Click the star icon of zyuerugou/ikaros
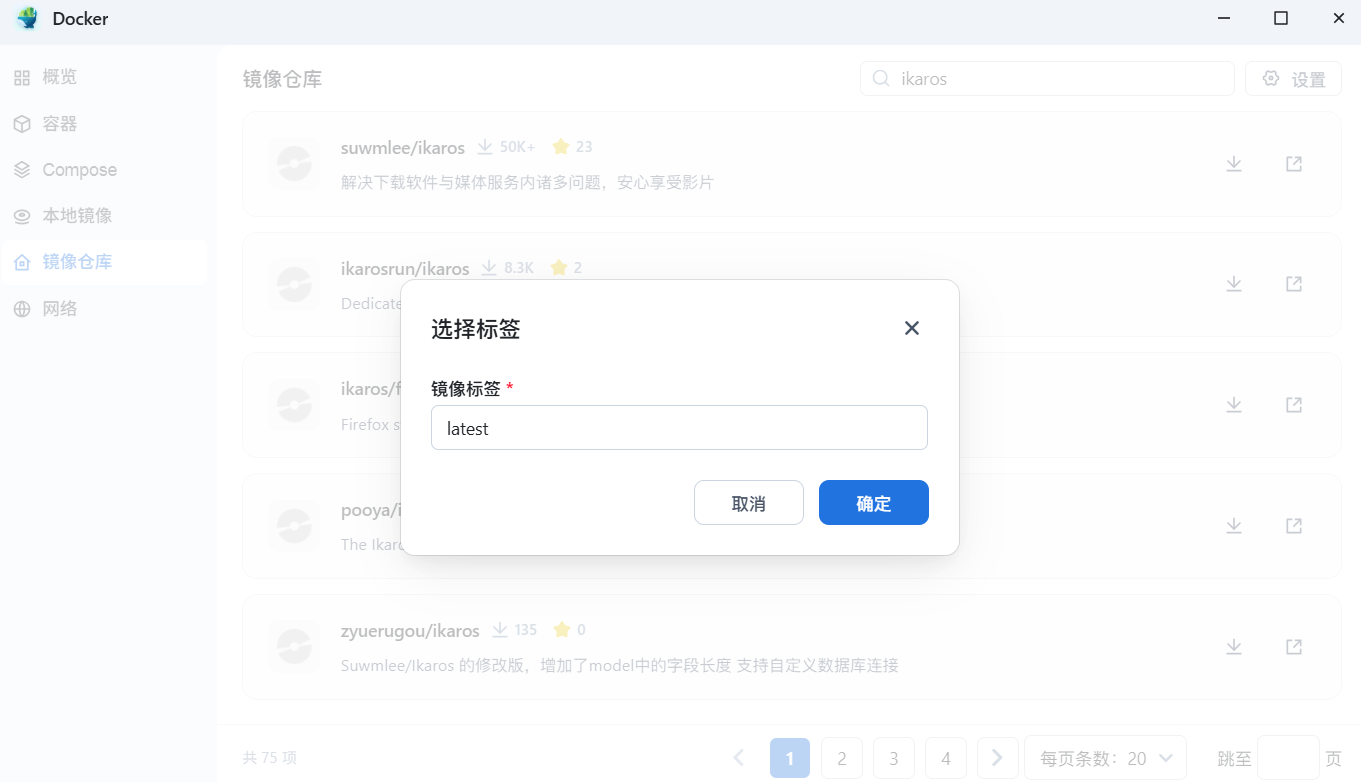Screen dimensions: 1361x783 point(561,630)
